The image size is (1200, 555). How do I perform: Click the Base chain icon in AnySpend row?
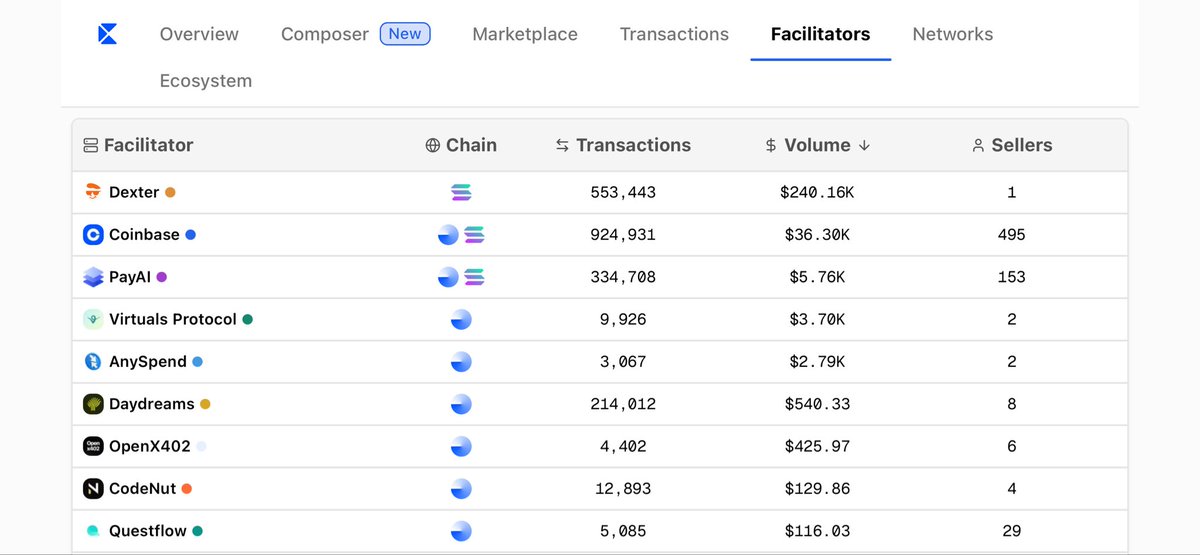point(461,362)
